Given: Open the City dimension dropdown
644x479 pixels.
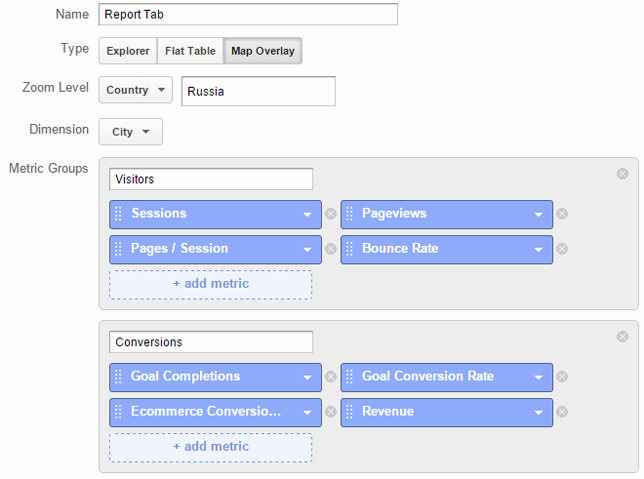Looking at the screenshot, I should pyautogui.click(x=131, y=132).
